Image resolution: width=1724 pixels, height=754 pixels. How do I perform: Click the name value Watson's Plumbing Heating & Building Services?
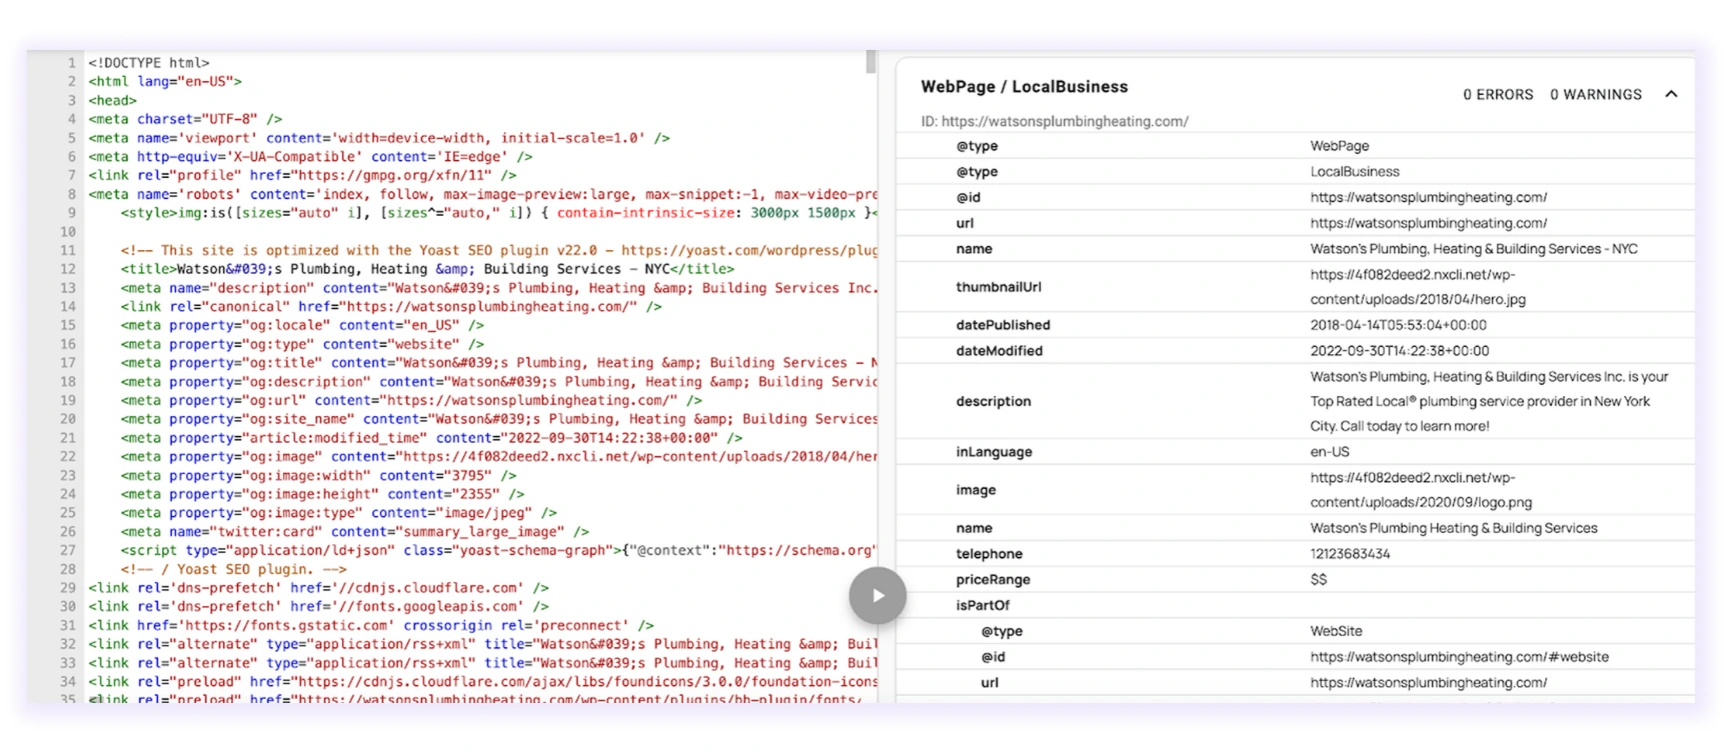tap(1454, 528)
